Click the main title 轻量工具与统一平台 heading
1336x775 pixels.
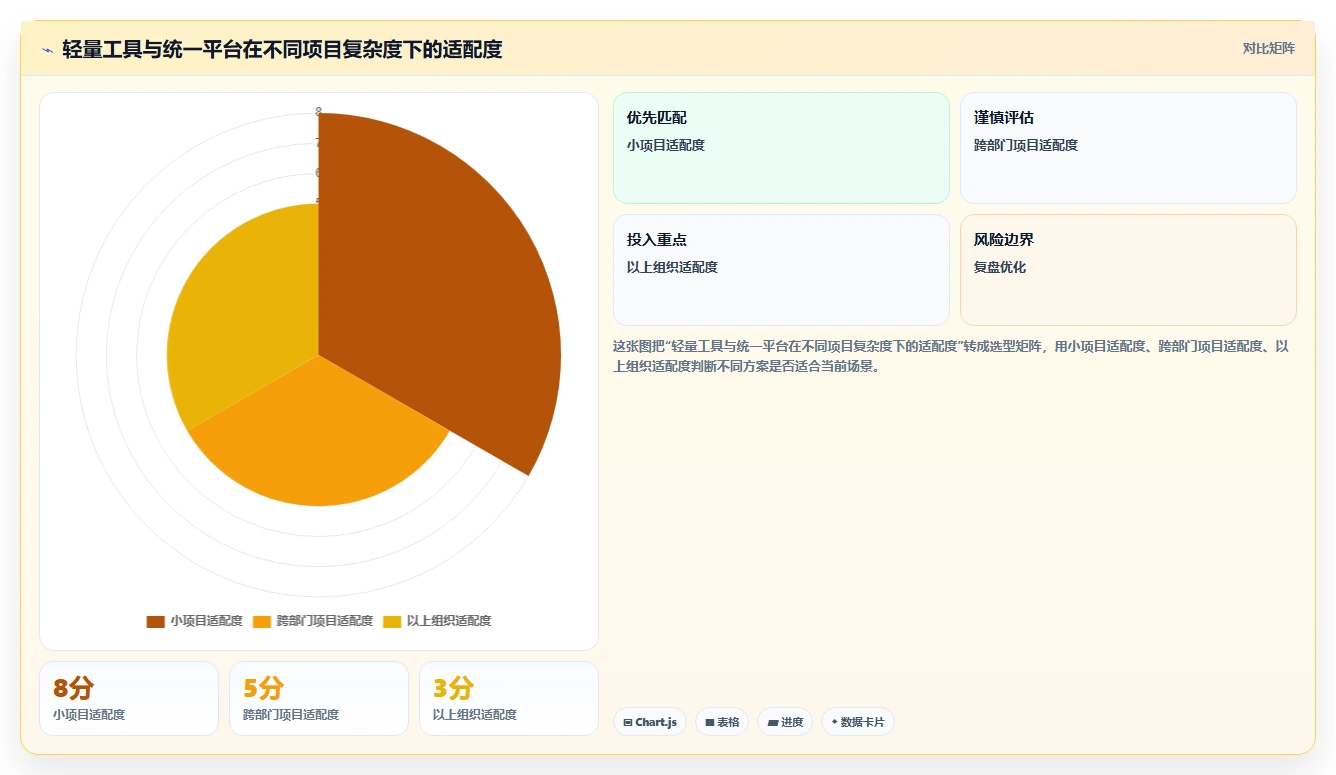pyautogui.click(x=282, y=49)
